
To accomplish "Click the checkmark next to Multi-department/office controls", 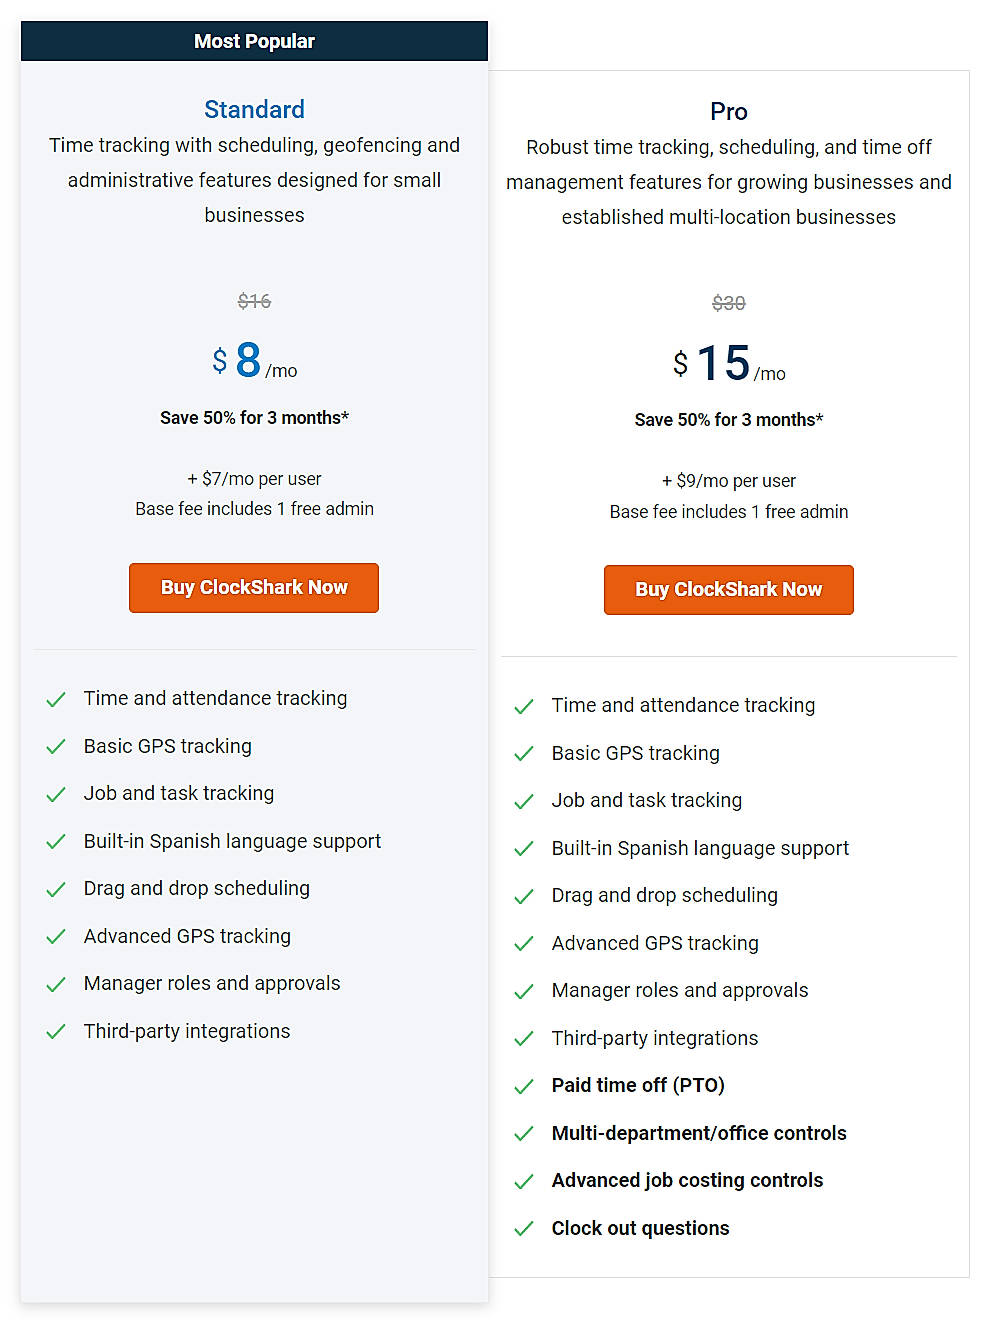I will 524,1133.
